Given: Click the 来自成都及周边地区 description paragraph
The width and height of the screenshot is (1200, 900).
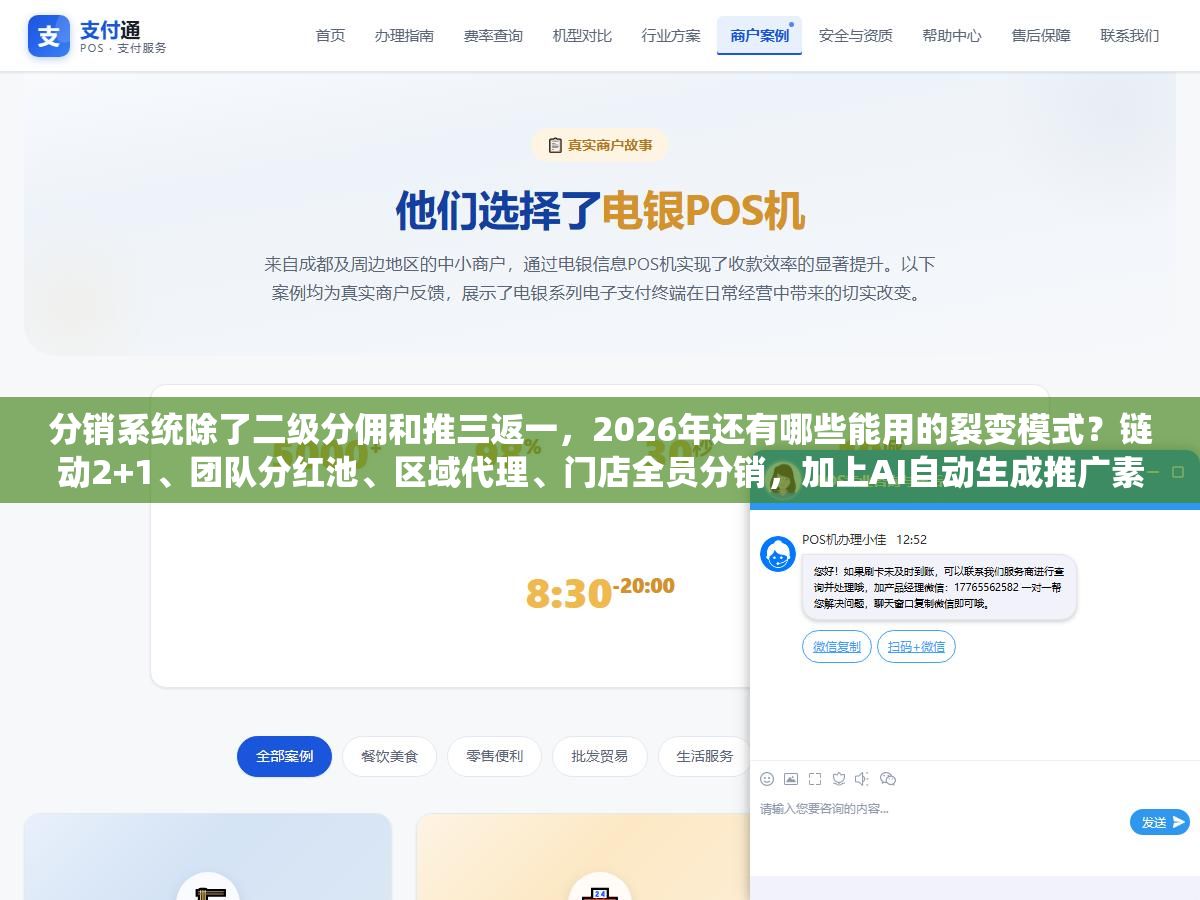Looking at the screenshot, I should [x=600, y=279].
